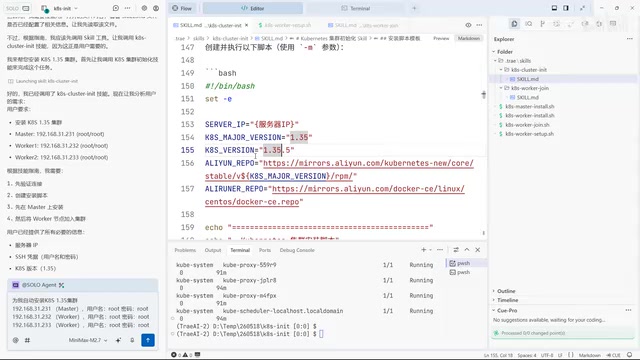
Task: Create new terminal with plus icon
Action: pyautogui.click(x=424, y=250)
